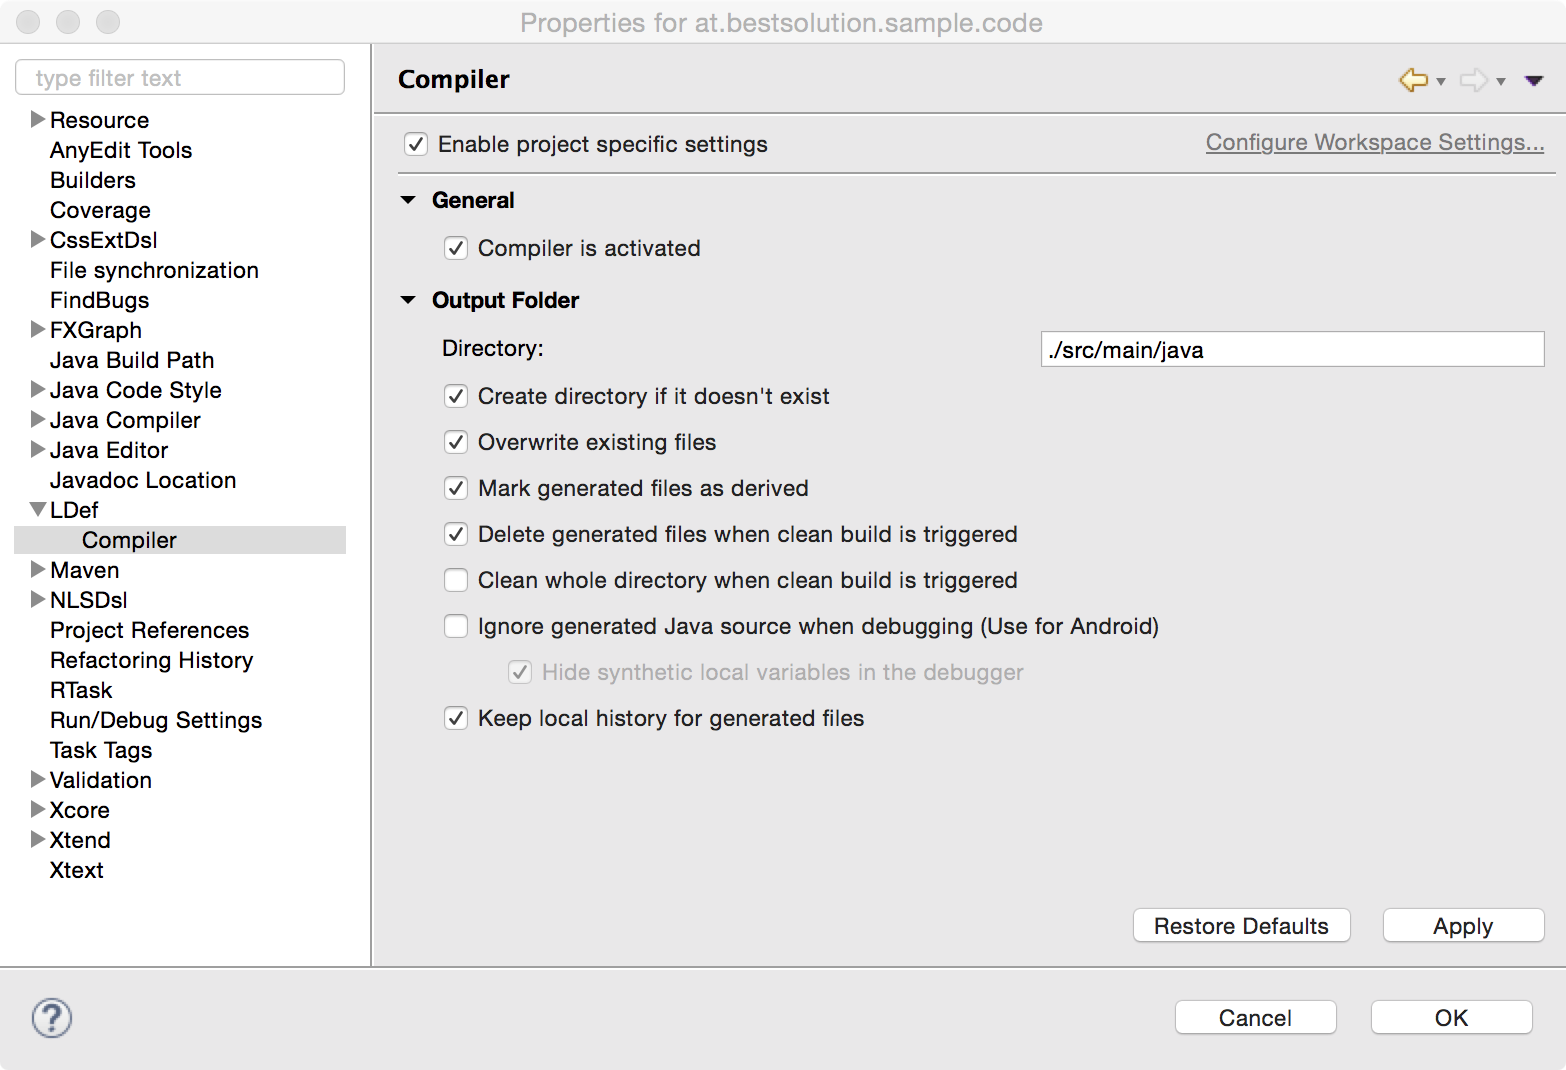The image size is (1566, 1070).
Task: Collapse the LDef tree node
Action: tap(38, 510)
